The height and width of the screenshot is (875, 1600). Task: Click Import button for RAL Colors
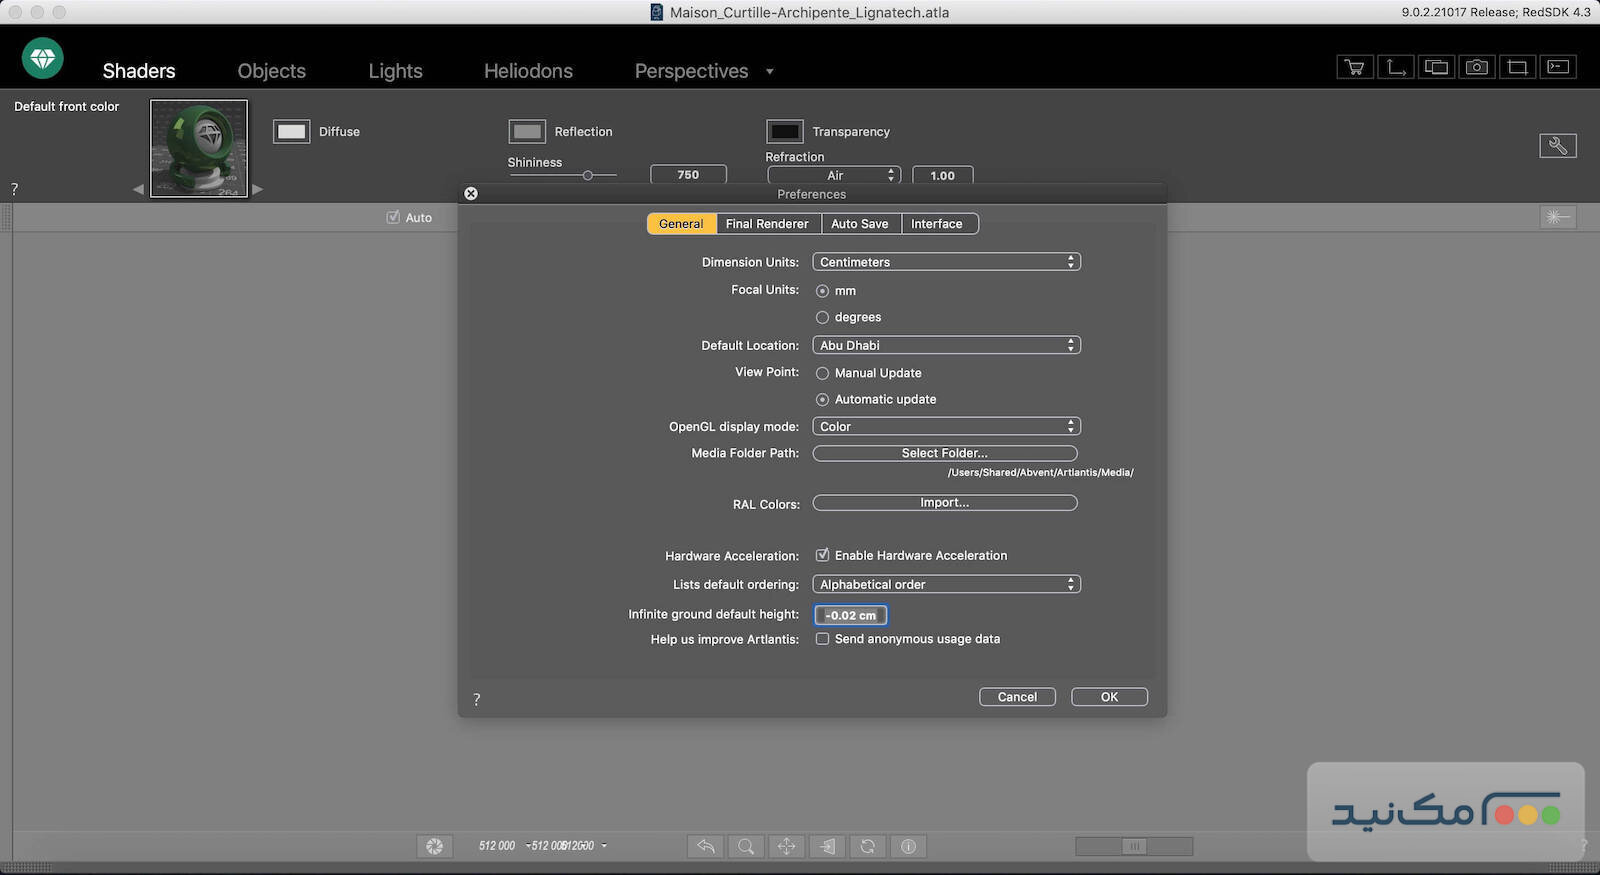tap(945, 503)
